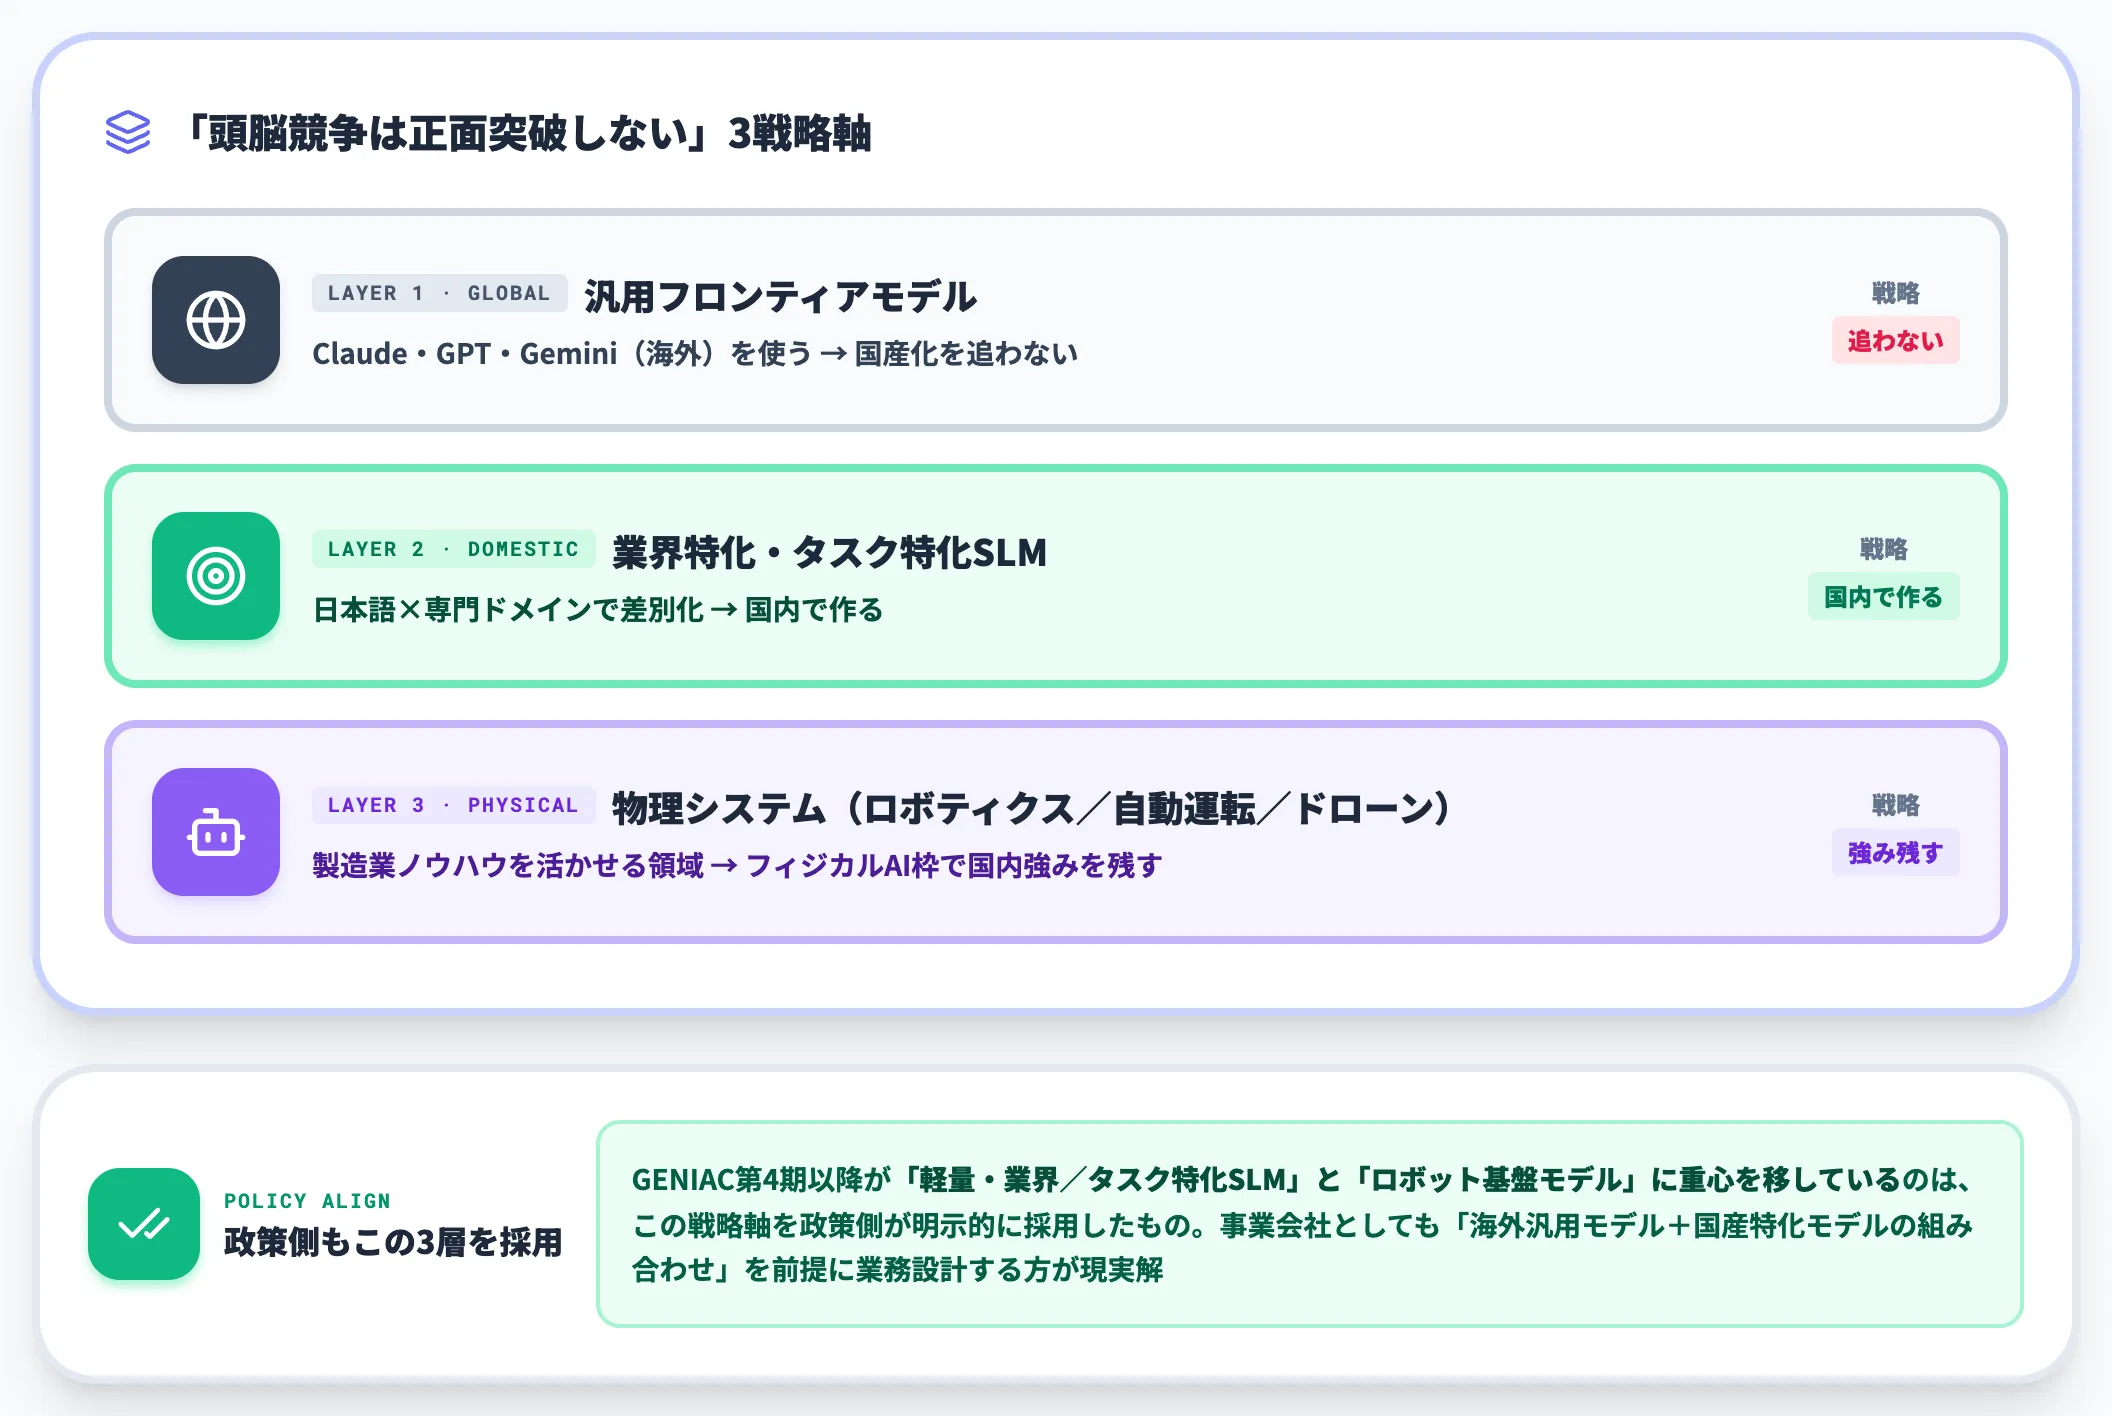This screenshot has height=1416, width=2112.
Task: Click the POLICY ALIGN label
Action: (x=307, y=1201)
